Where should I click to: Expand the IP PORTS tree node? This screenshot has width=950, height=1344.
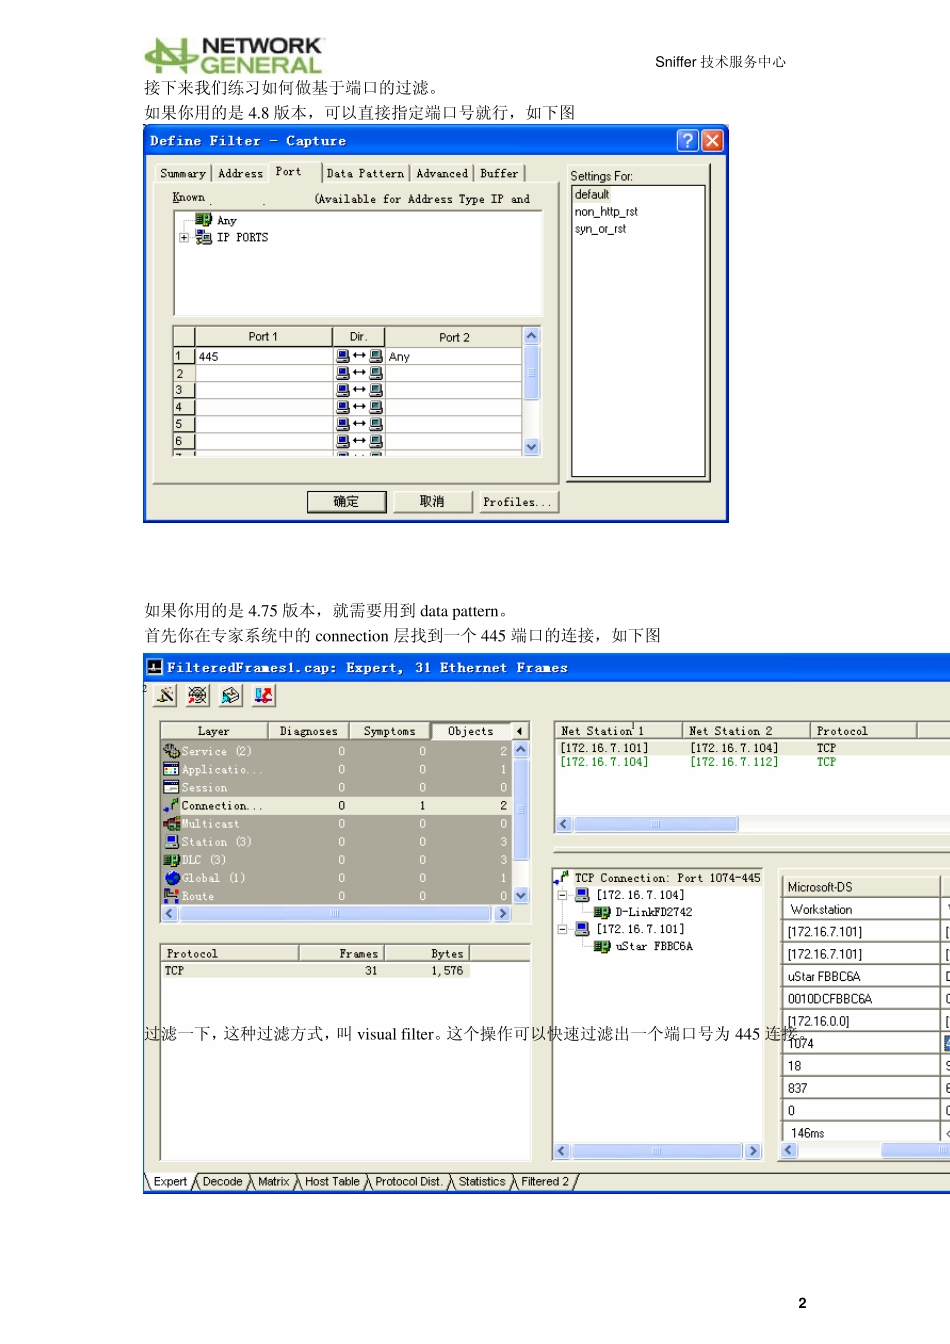tap(184, 238)
